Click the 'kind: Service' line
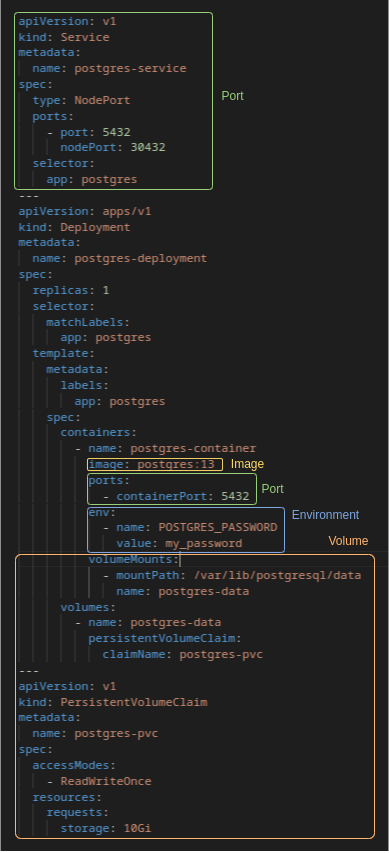Screen dimensions: 389x853 [x=64, y=37]
